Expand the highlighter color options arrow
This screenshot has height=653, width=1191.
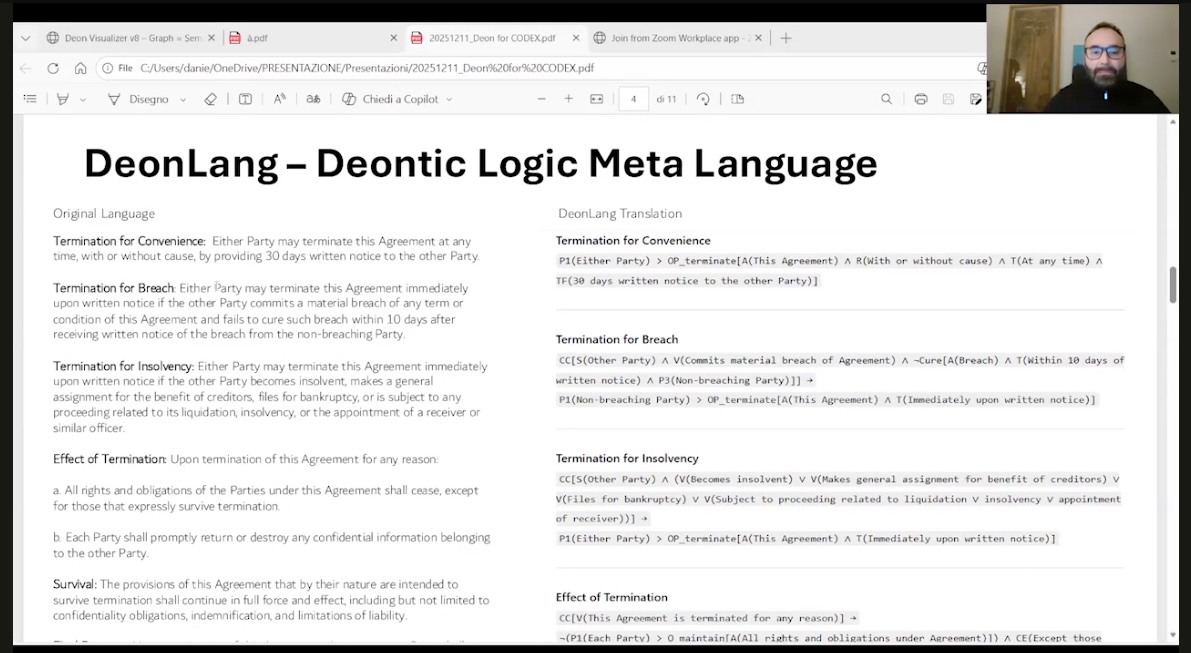click(83, 99)
